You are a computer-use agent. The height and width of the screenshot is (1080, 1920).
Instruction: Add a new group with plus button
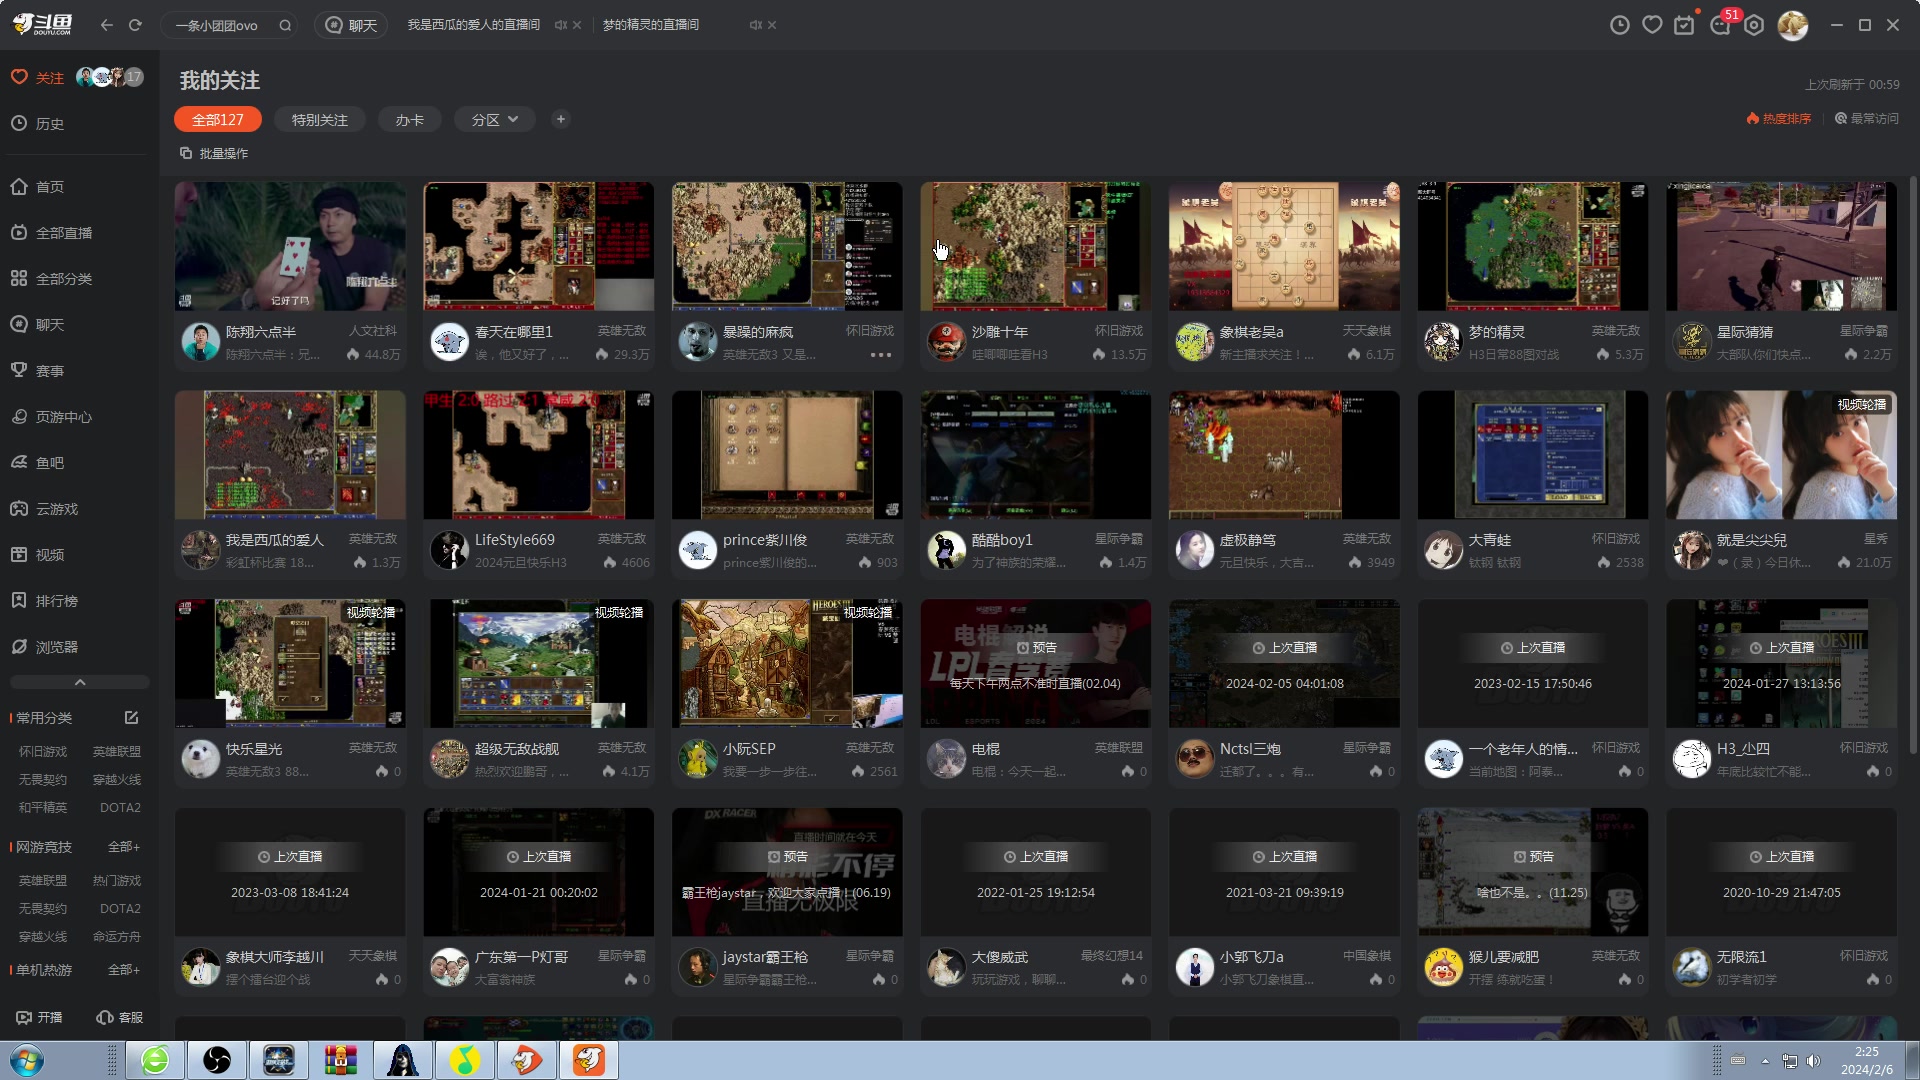pos(561,119)
